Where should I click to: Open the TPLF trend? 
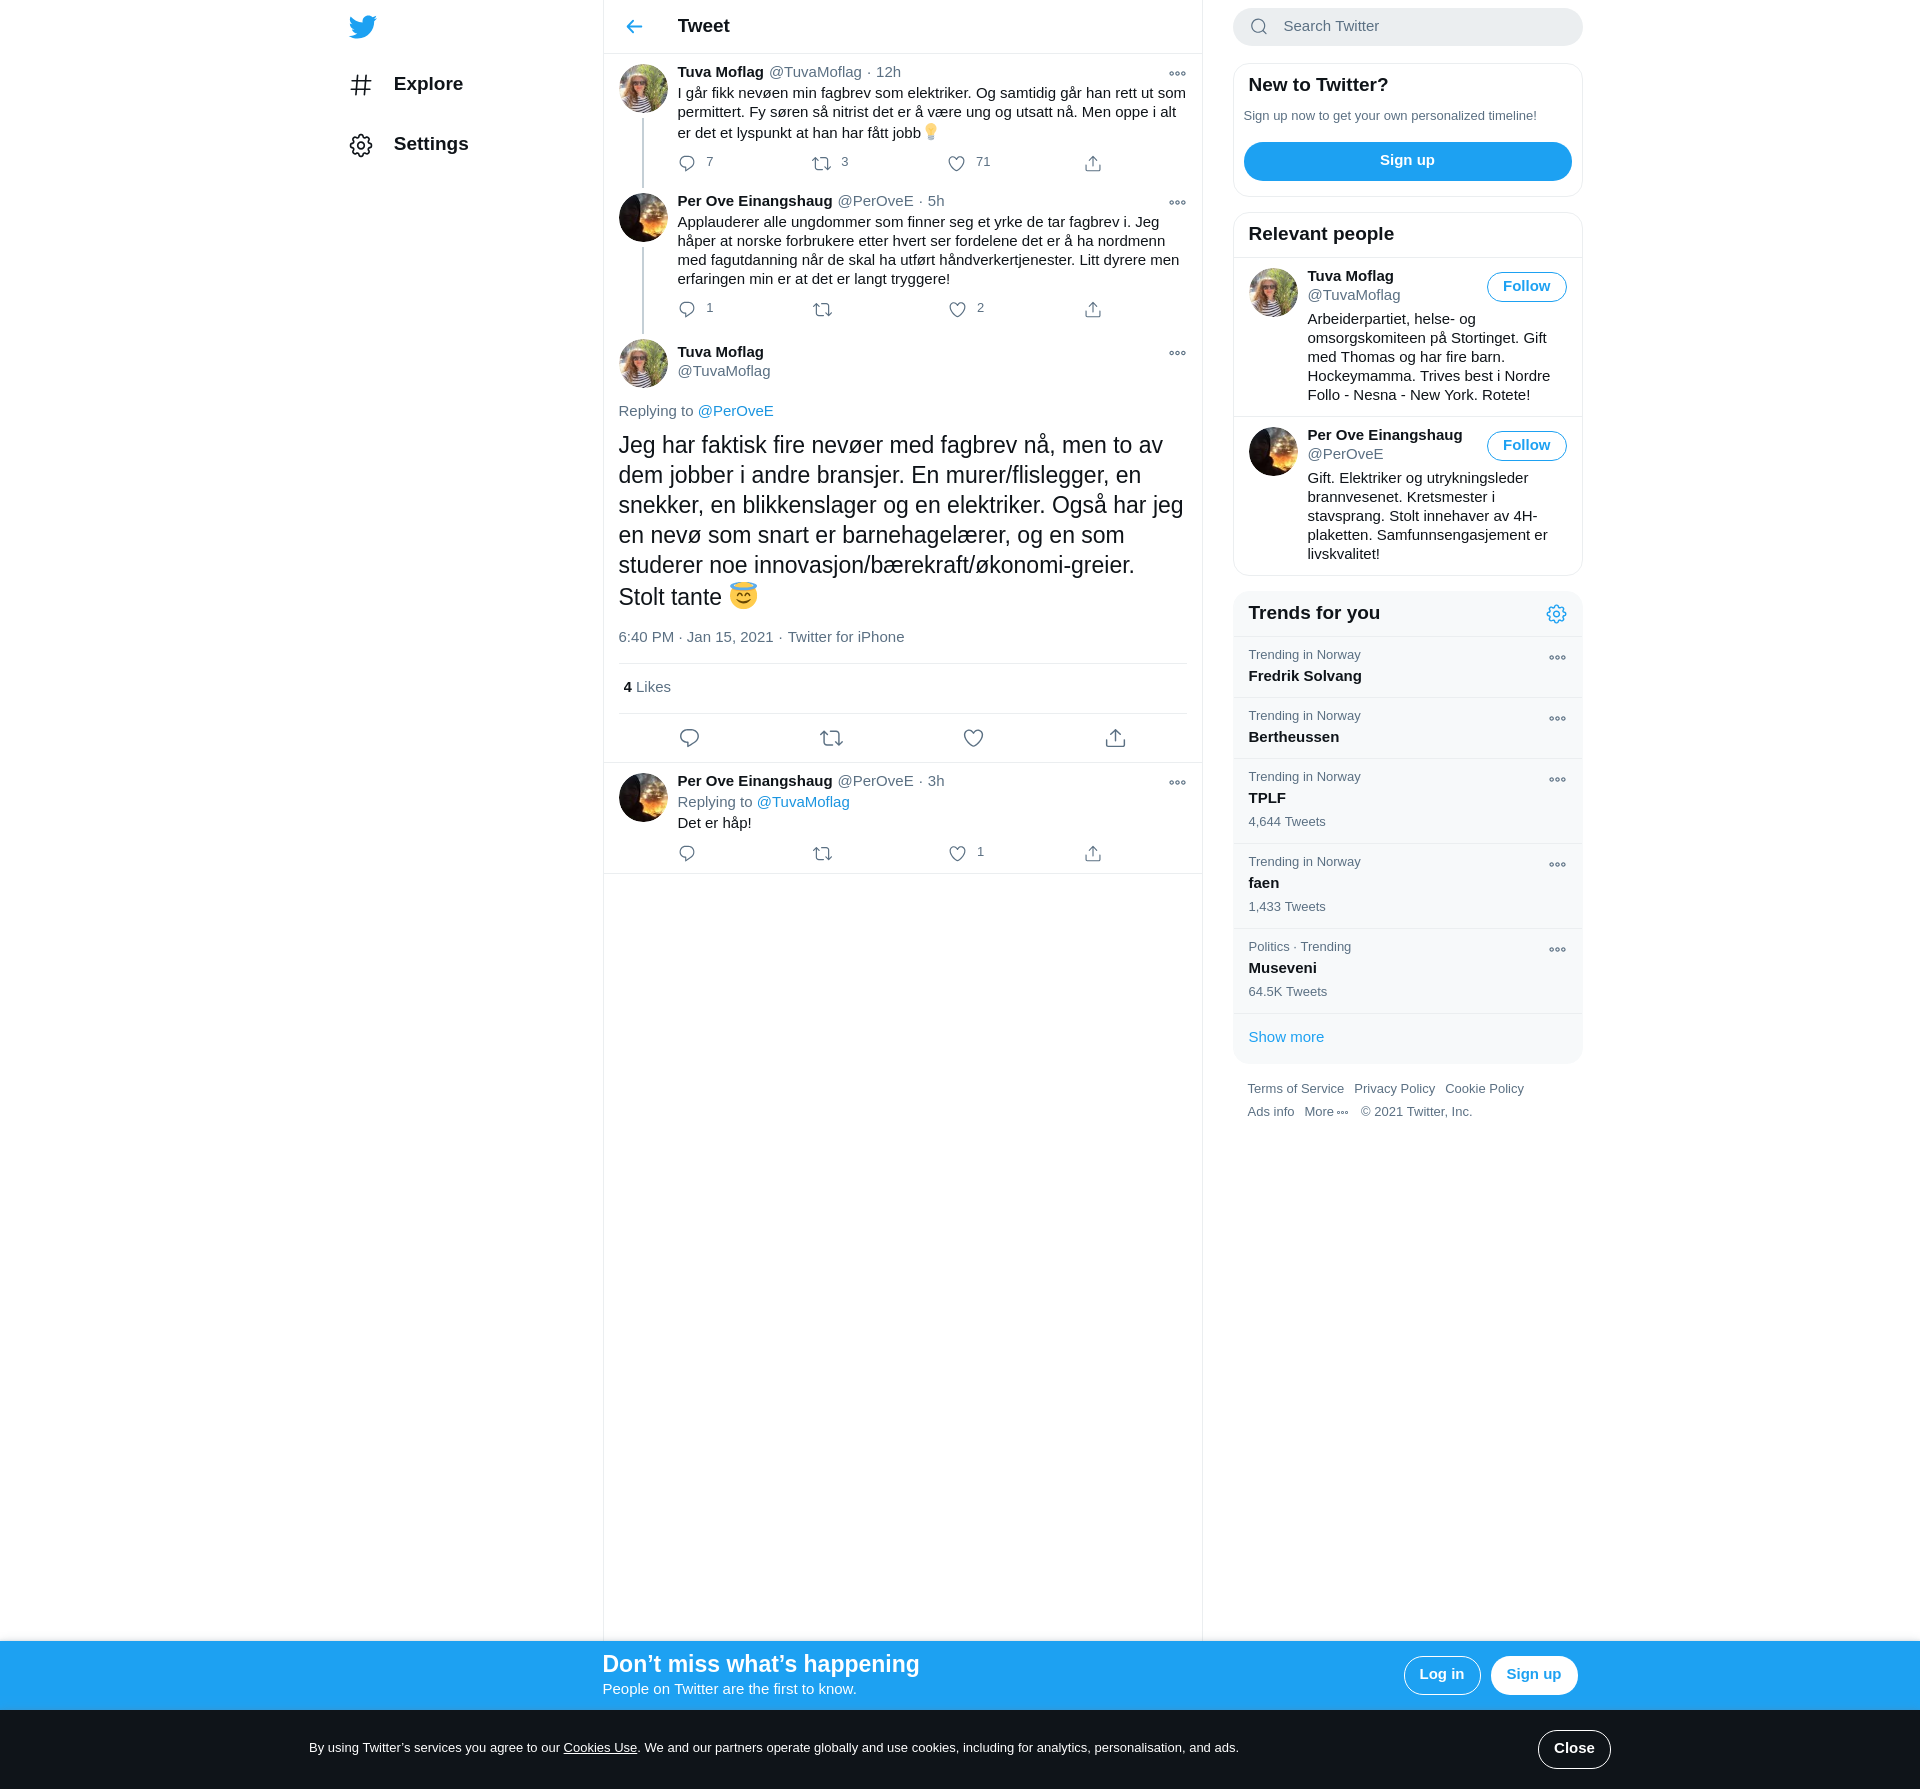pos(1407,801)
